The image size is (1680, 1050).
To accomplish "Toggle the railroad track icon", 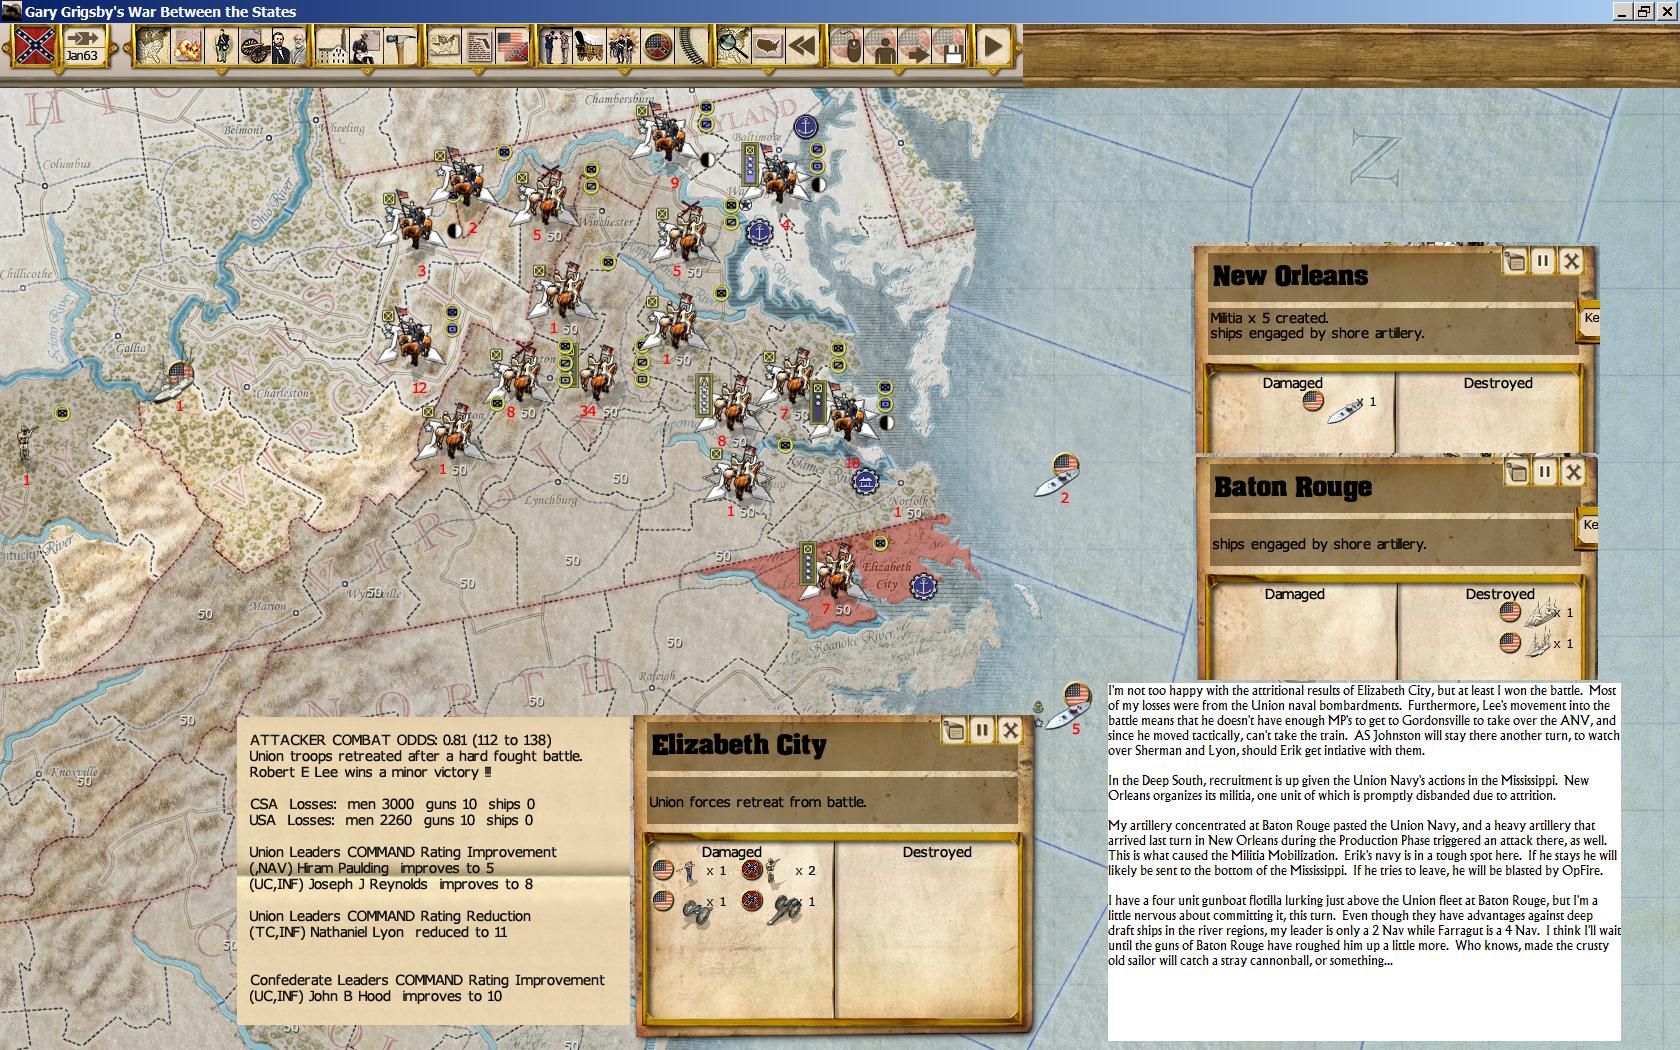I will (x=692, y=46).
